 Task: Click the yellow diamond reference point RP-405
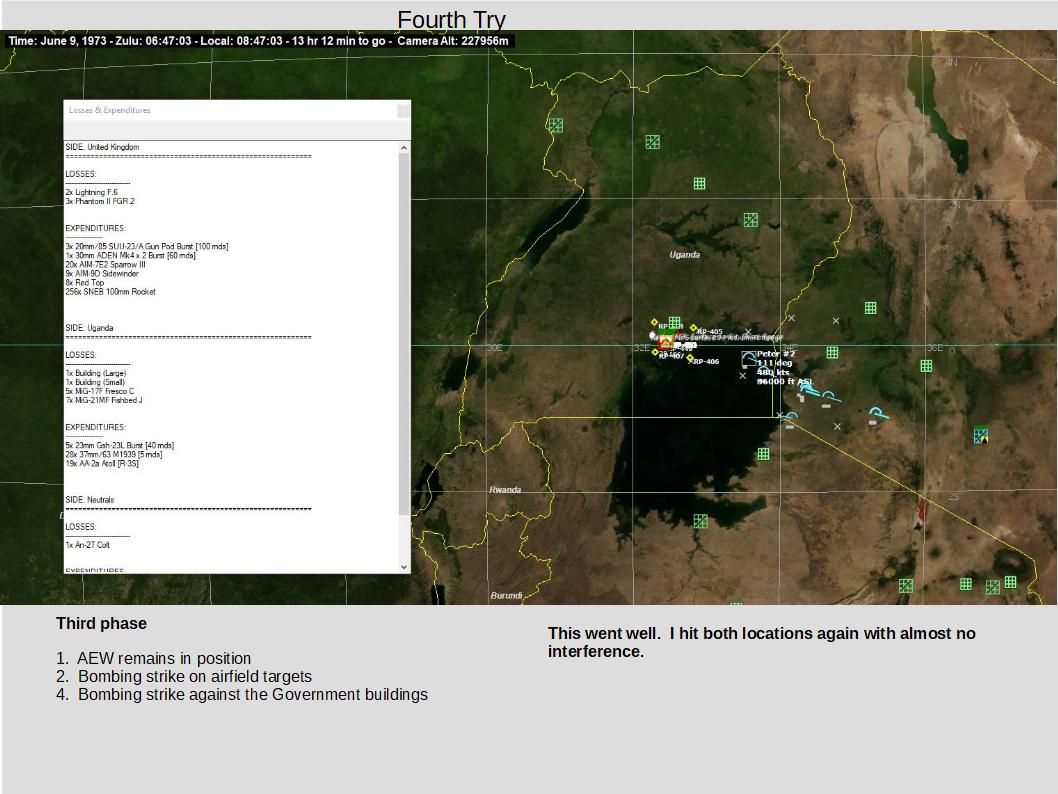pyautogui.click(x=693, y=328)
